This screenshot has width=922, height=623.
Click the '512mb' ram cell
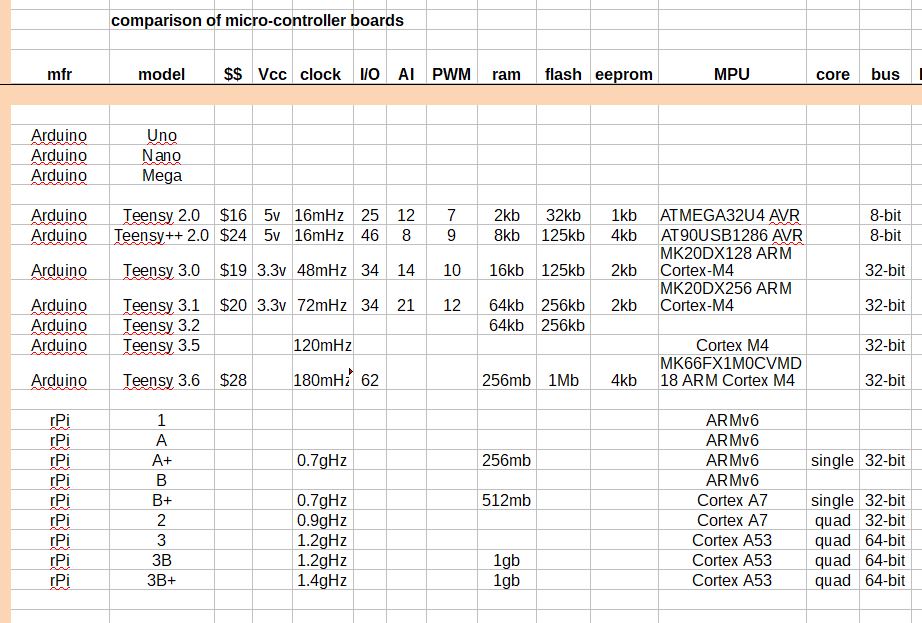(506, 501)
